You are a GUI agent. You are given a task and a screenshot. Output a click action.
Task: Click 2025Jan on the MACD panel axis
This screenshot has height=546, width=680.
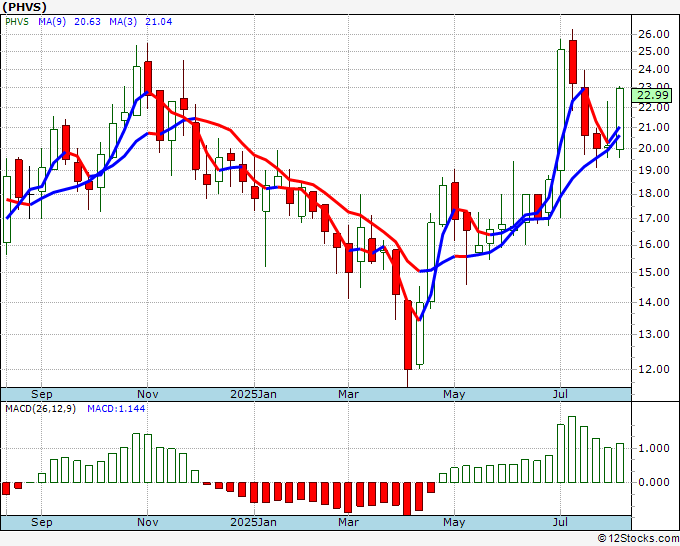253,522
